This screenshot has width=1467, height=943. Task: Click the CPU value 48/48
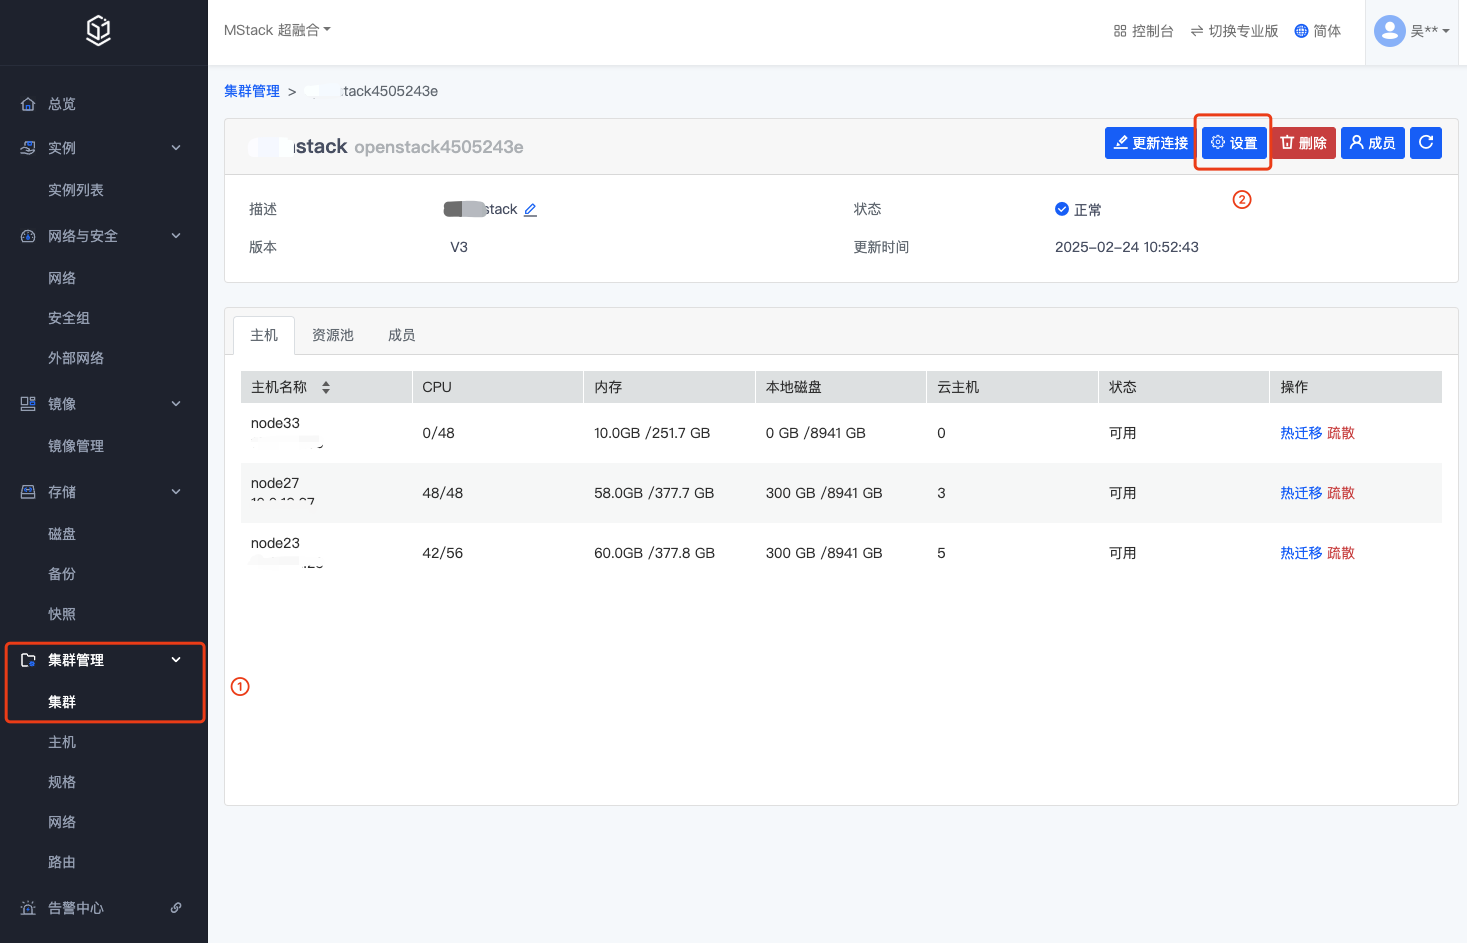tap(443, 493)
